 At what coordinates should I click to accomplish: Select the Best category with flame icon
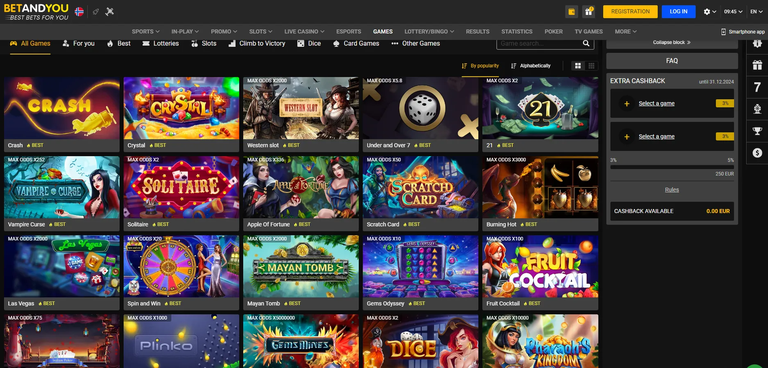click(x=119, y=44)
